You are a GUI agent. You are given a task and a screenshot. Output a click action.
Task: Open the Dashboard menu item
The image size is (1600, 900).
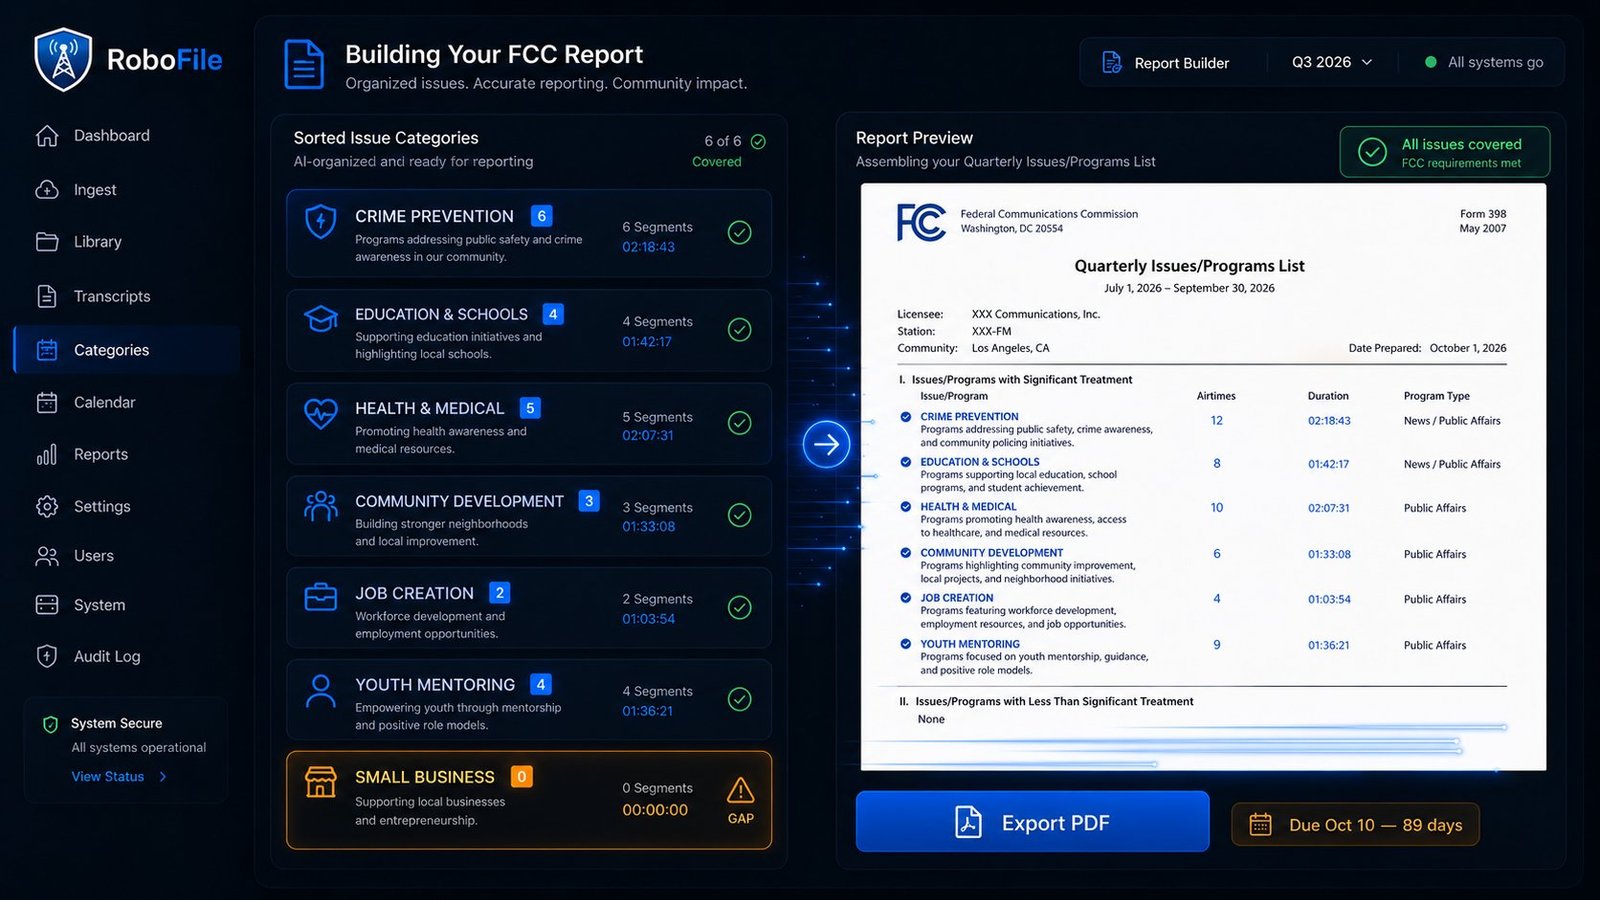point(127,136)
